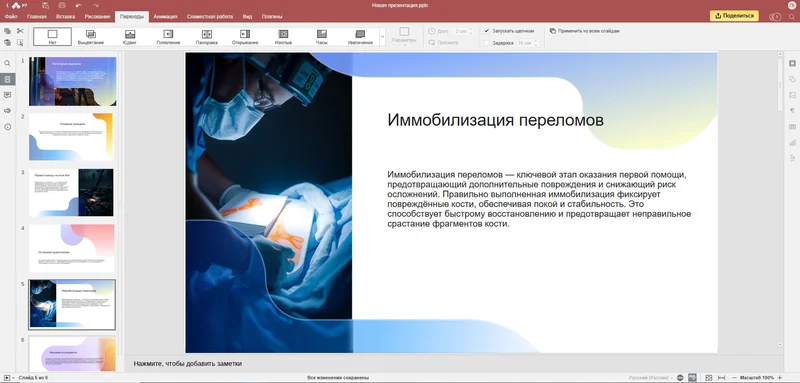The width and height of the screenshot is (800, 383).
Task: Open the feedback megaphone icon in sidebar
Action: point(7,111)
